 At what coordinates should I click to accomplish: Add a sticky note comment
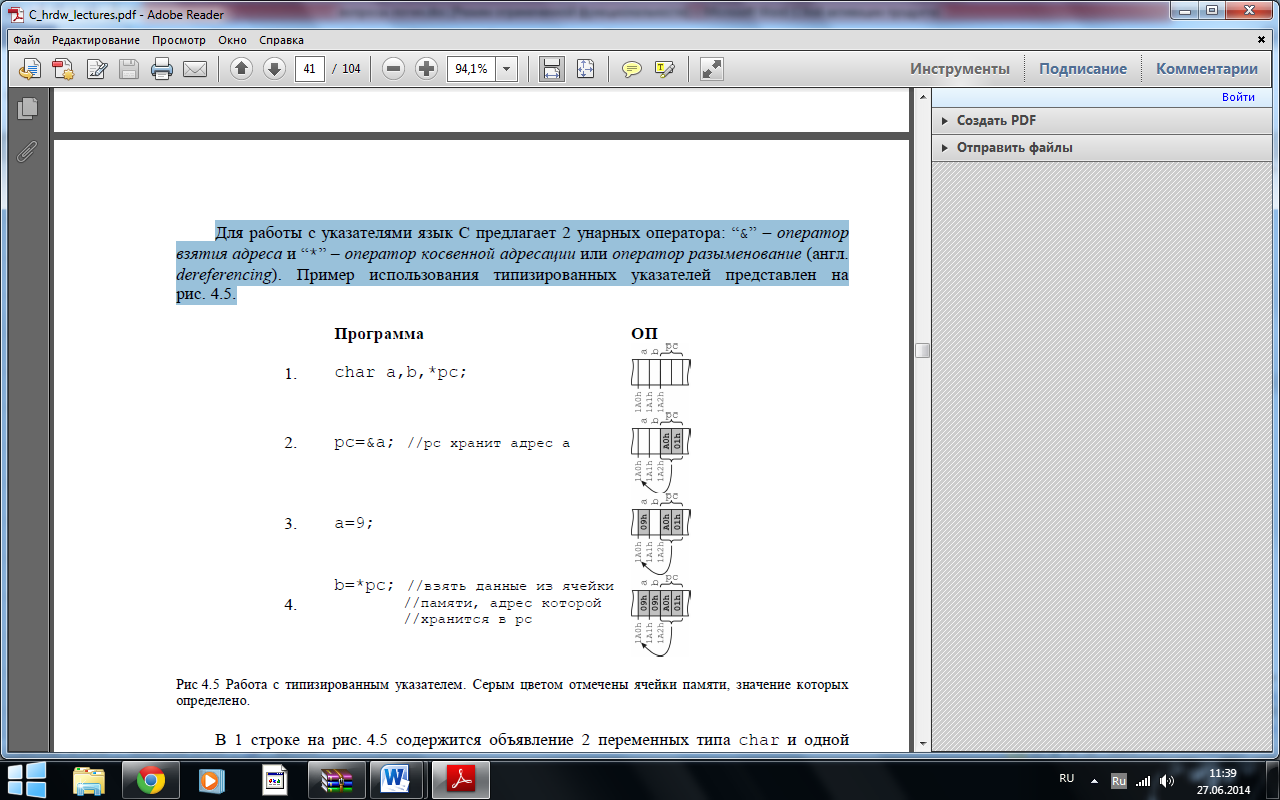tap(631, 69)
